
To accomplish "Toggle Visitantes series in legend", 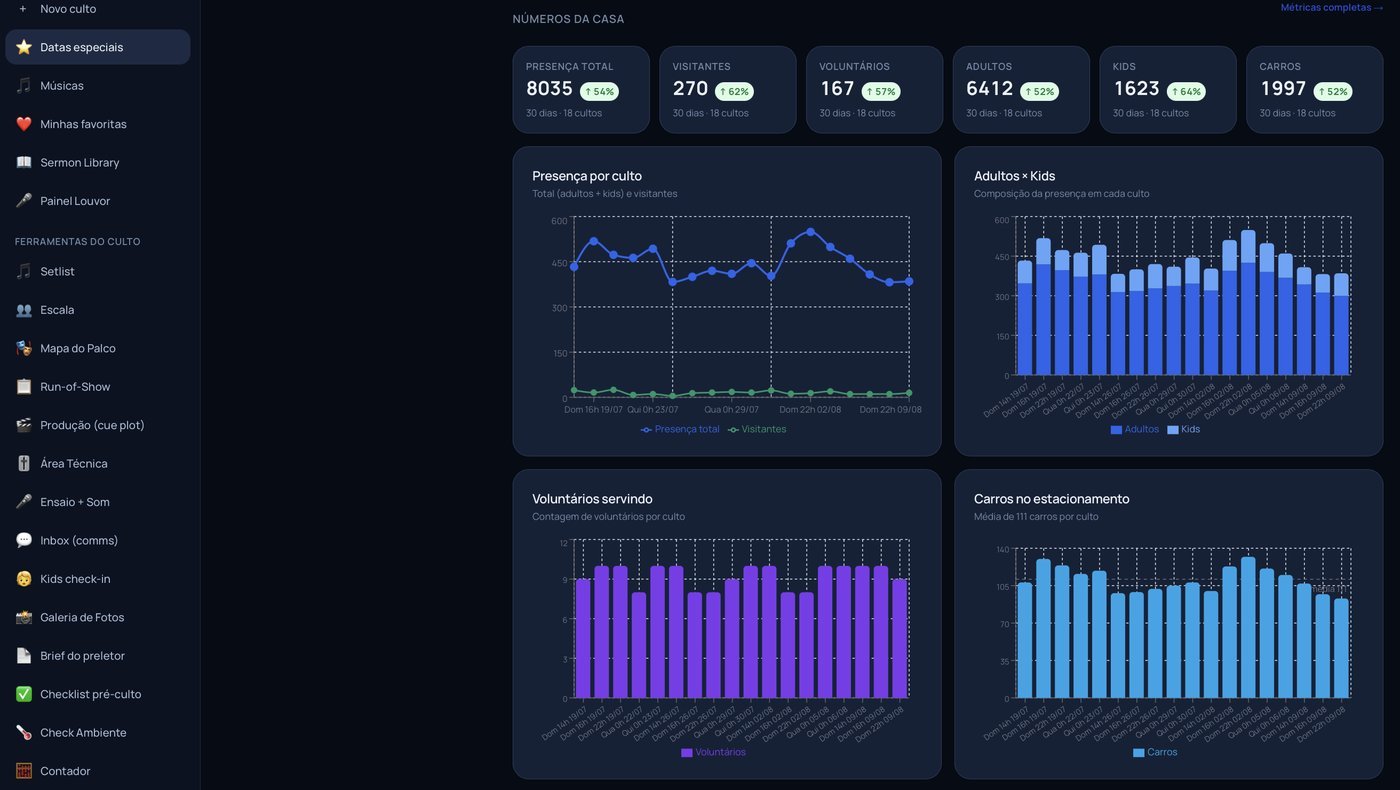I will point(757,429).
